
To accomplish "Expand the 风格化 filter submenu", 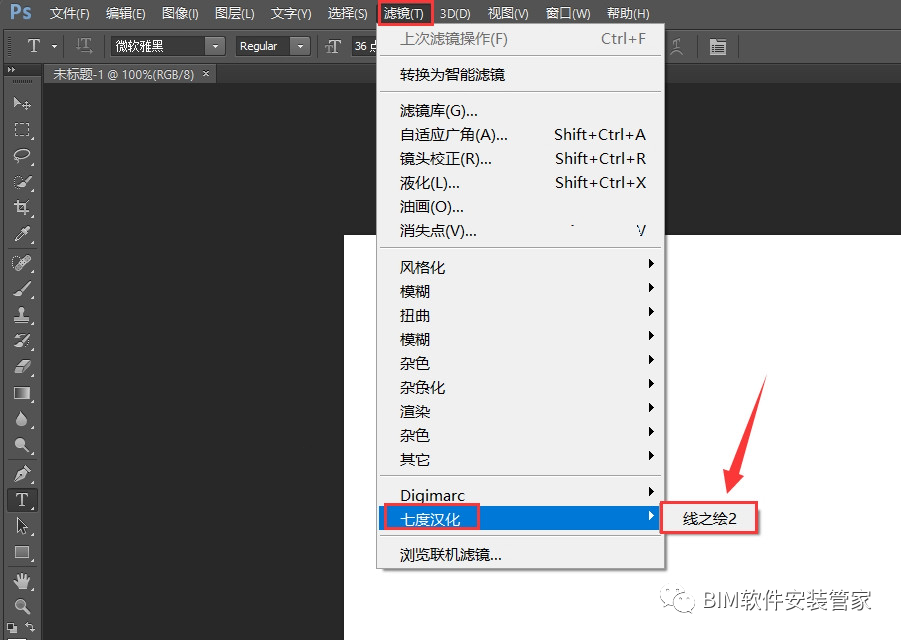I will tap(520, 267).
